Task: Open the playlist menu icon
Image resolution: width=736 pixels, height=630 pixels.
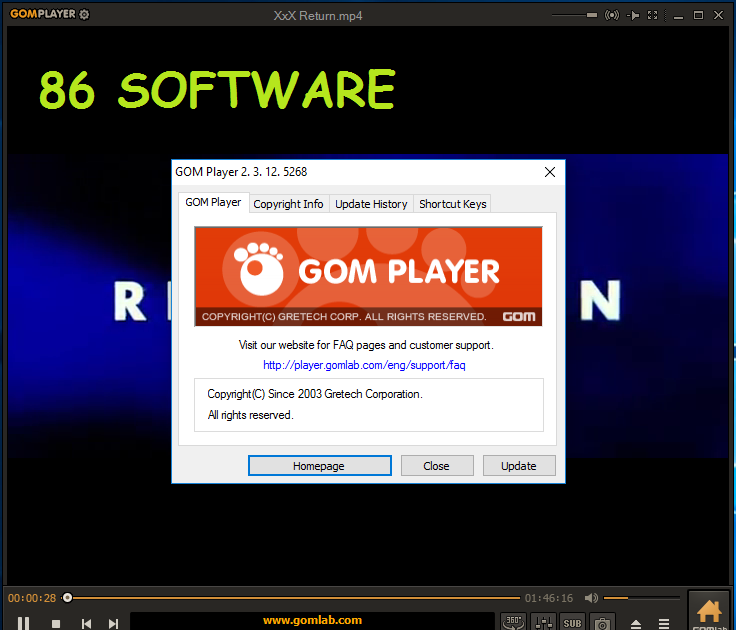Action: point(664,623)
